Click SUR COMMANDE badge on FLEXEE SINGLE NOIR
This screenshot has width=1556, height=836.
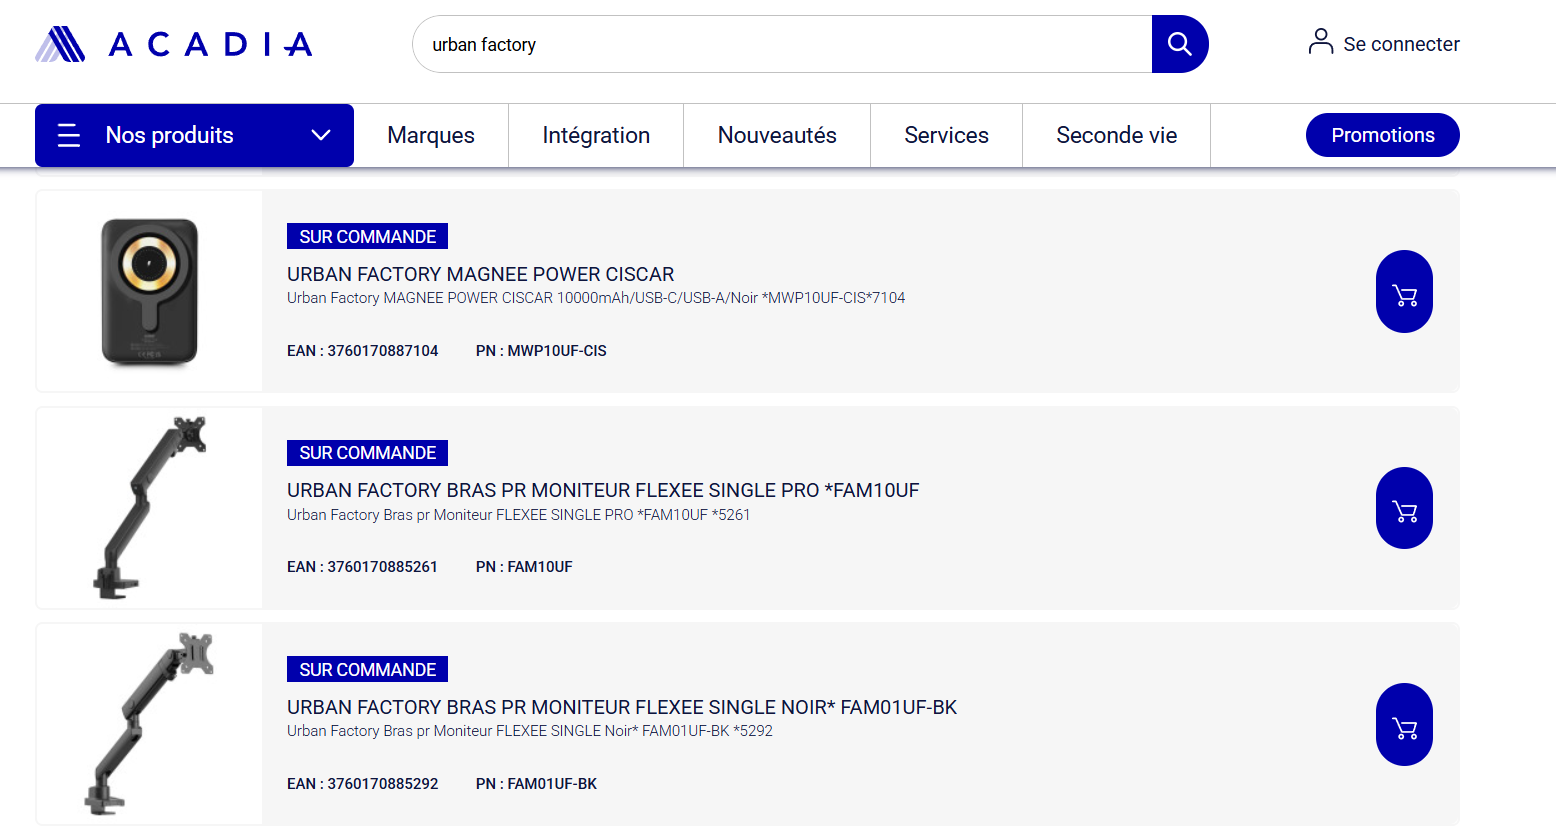coord(367,669)
